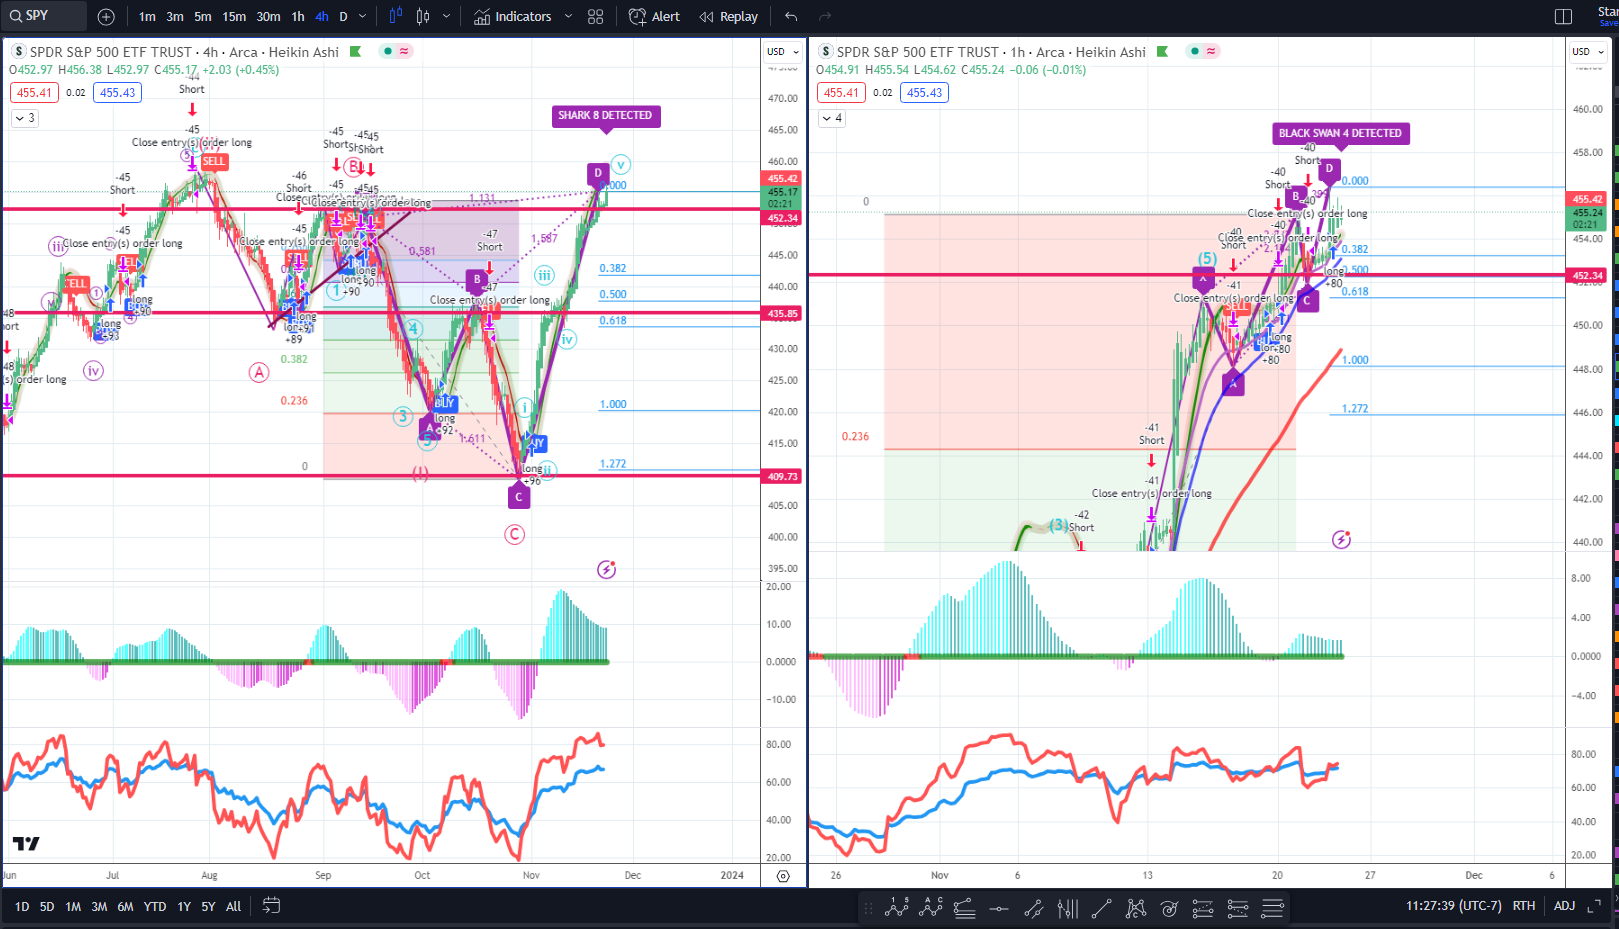Select the trend-based Fib extension tool
The image size is (1619, 929).
(1034, 908)
